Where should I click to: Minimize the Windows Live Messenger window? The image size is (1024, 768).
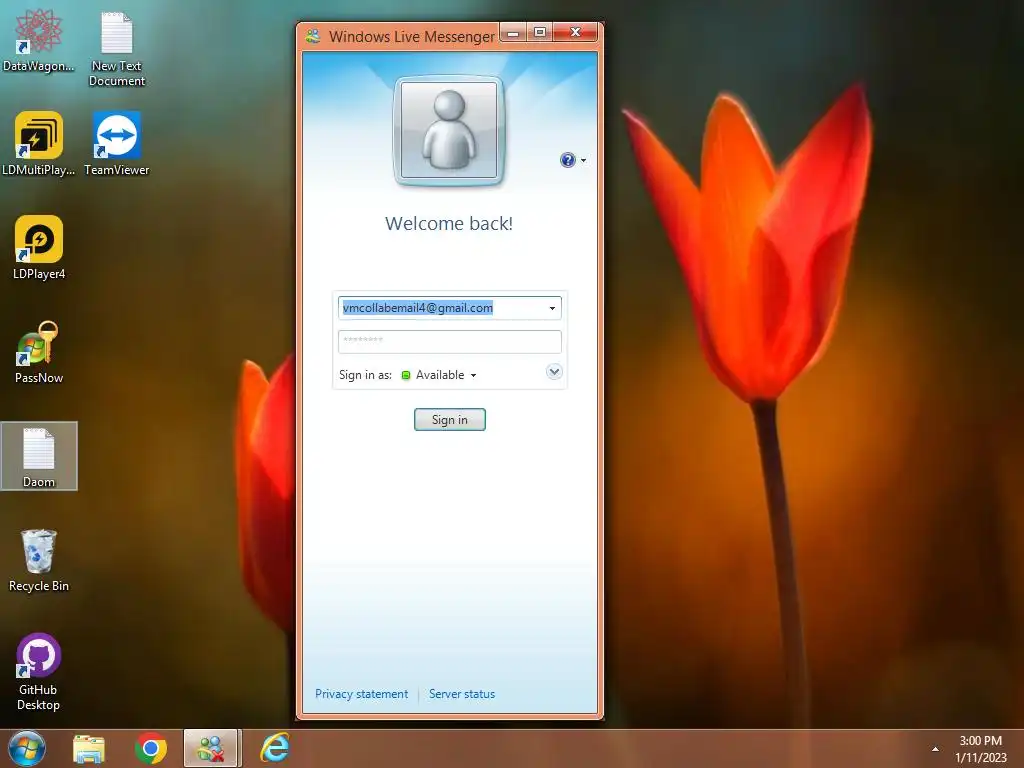[x=514, y=32]
